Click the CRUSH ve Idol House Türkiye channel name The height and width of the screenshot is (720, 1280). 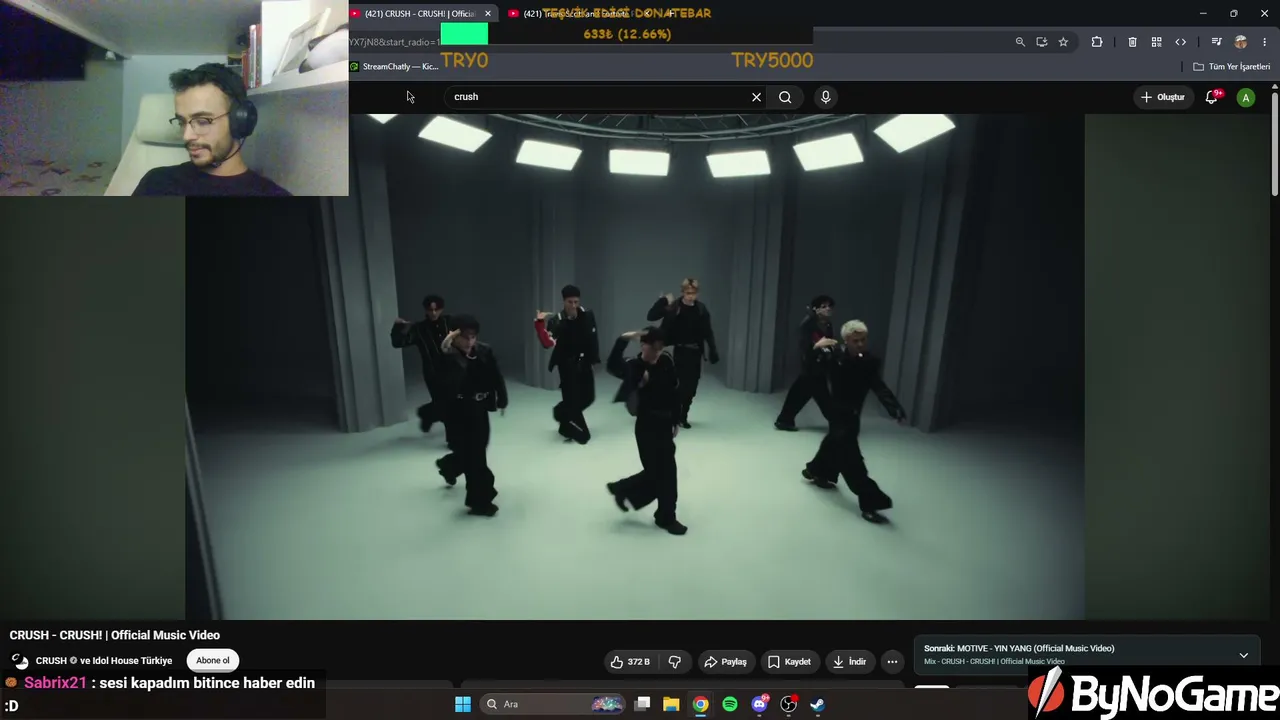pos(104,661)
